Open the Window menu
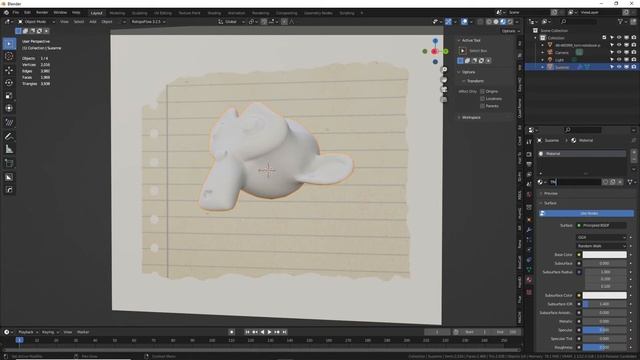 click(60, 13)
